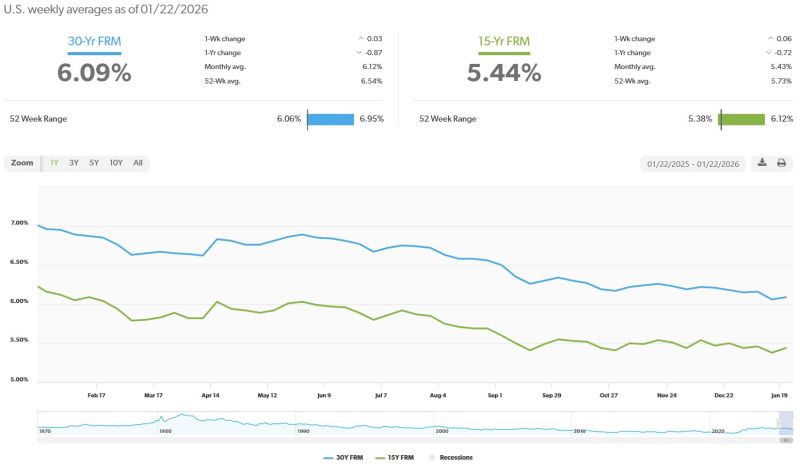Click the 1-Wk change up arrow for 30-Yr
Image resolution: width=800 pixels, height=469 pixels.
click(359, 38)
